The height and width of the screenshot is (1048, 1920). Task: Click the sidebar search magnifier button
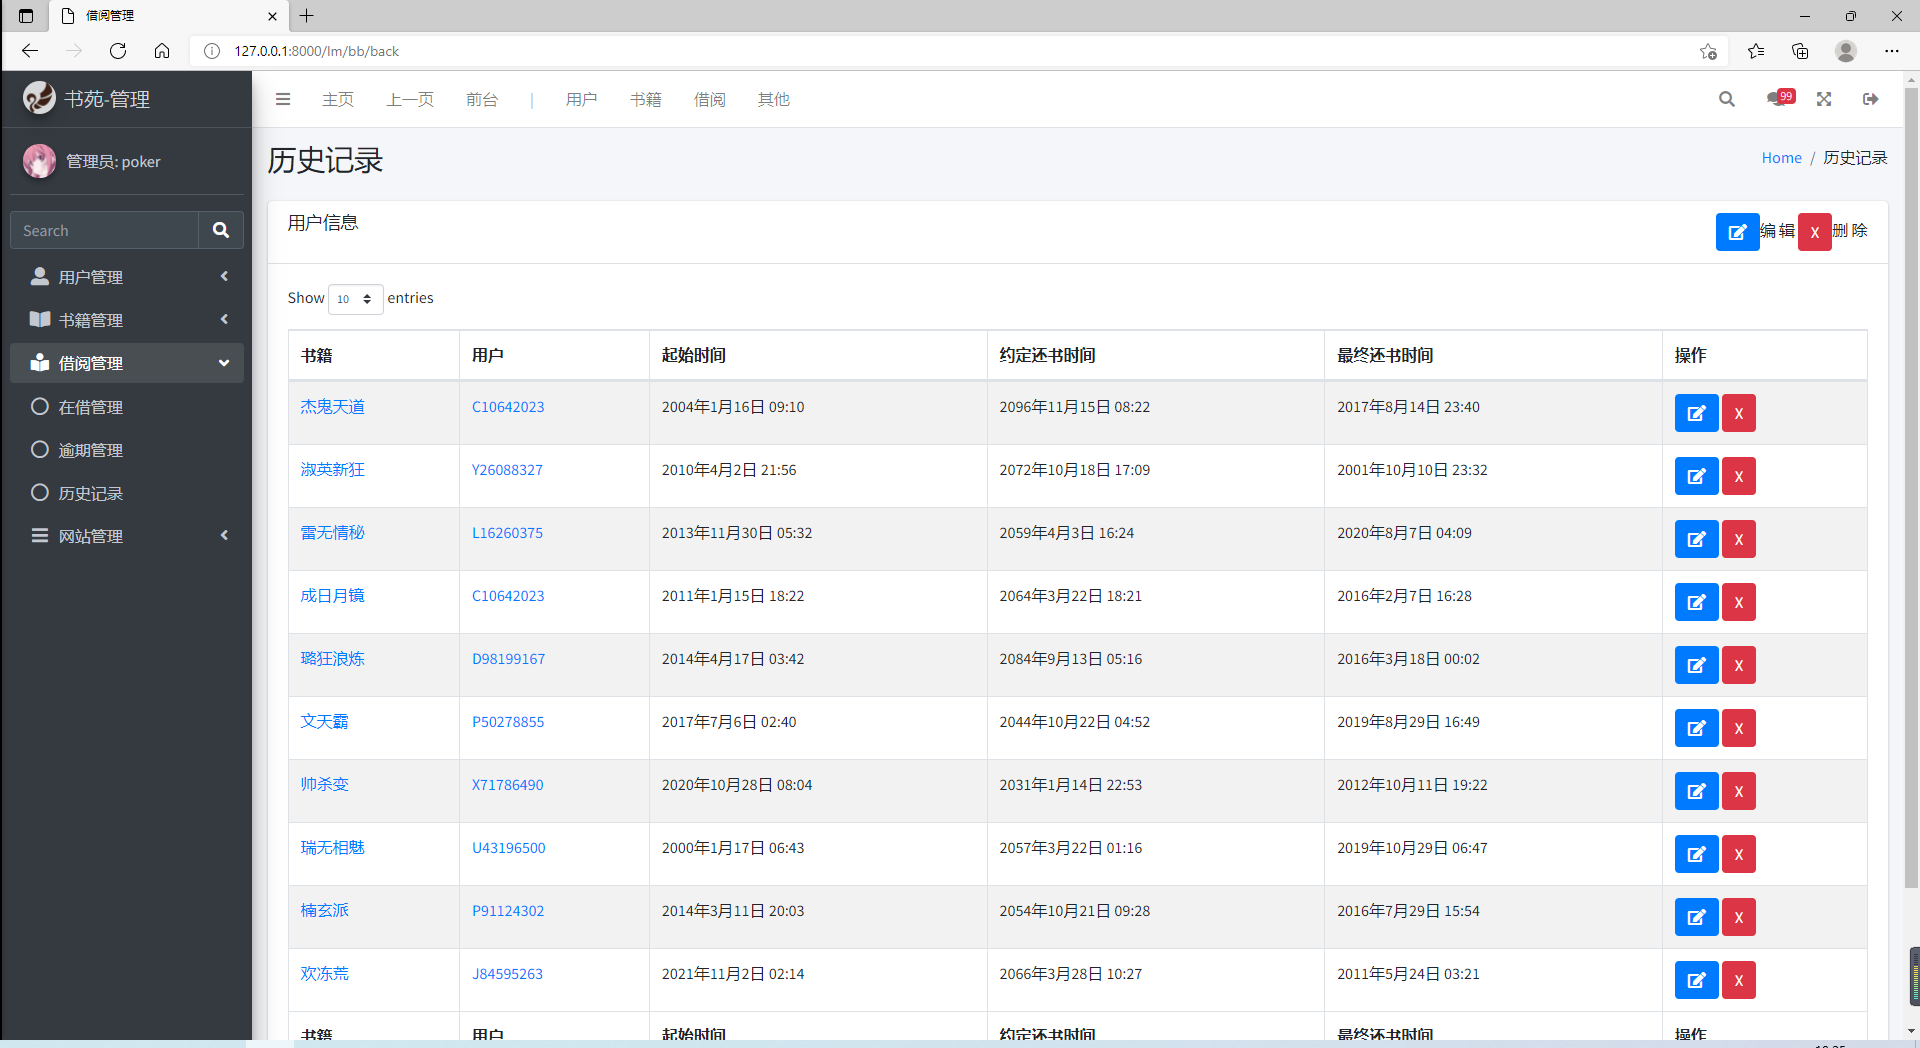pos(221,230)
